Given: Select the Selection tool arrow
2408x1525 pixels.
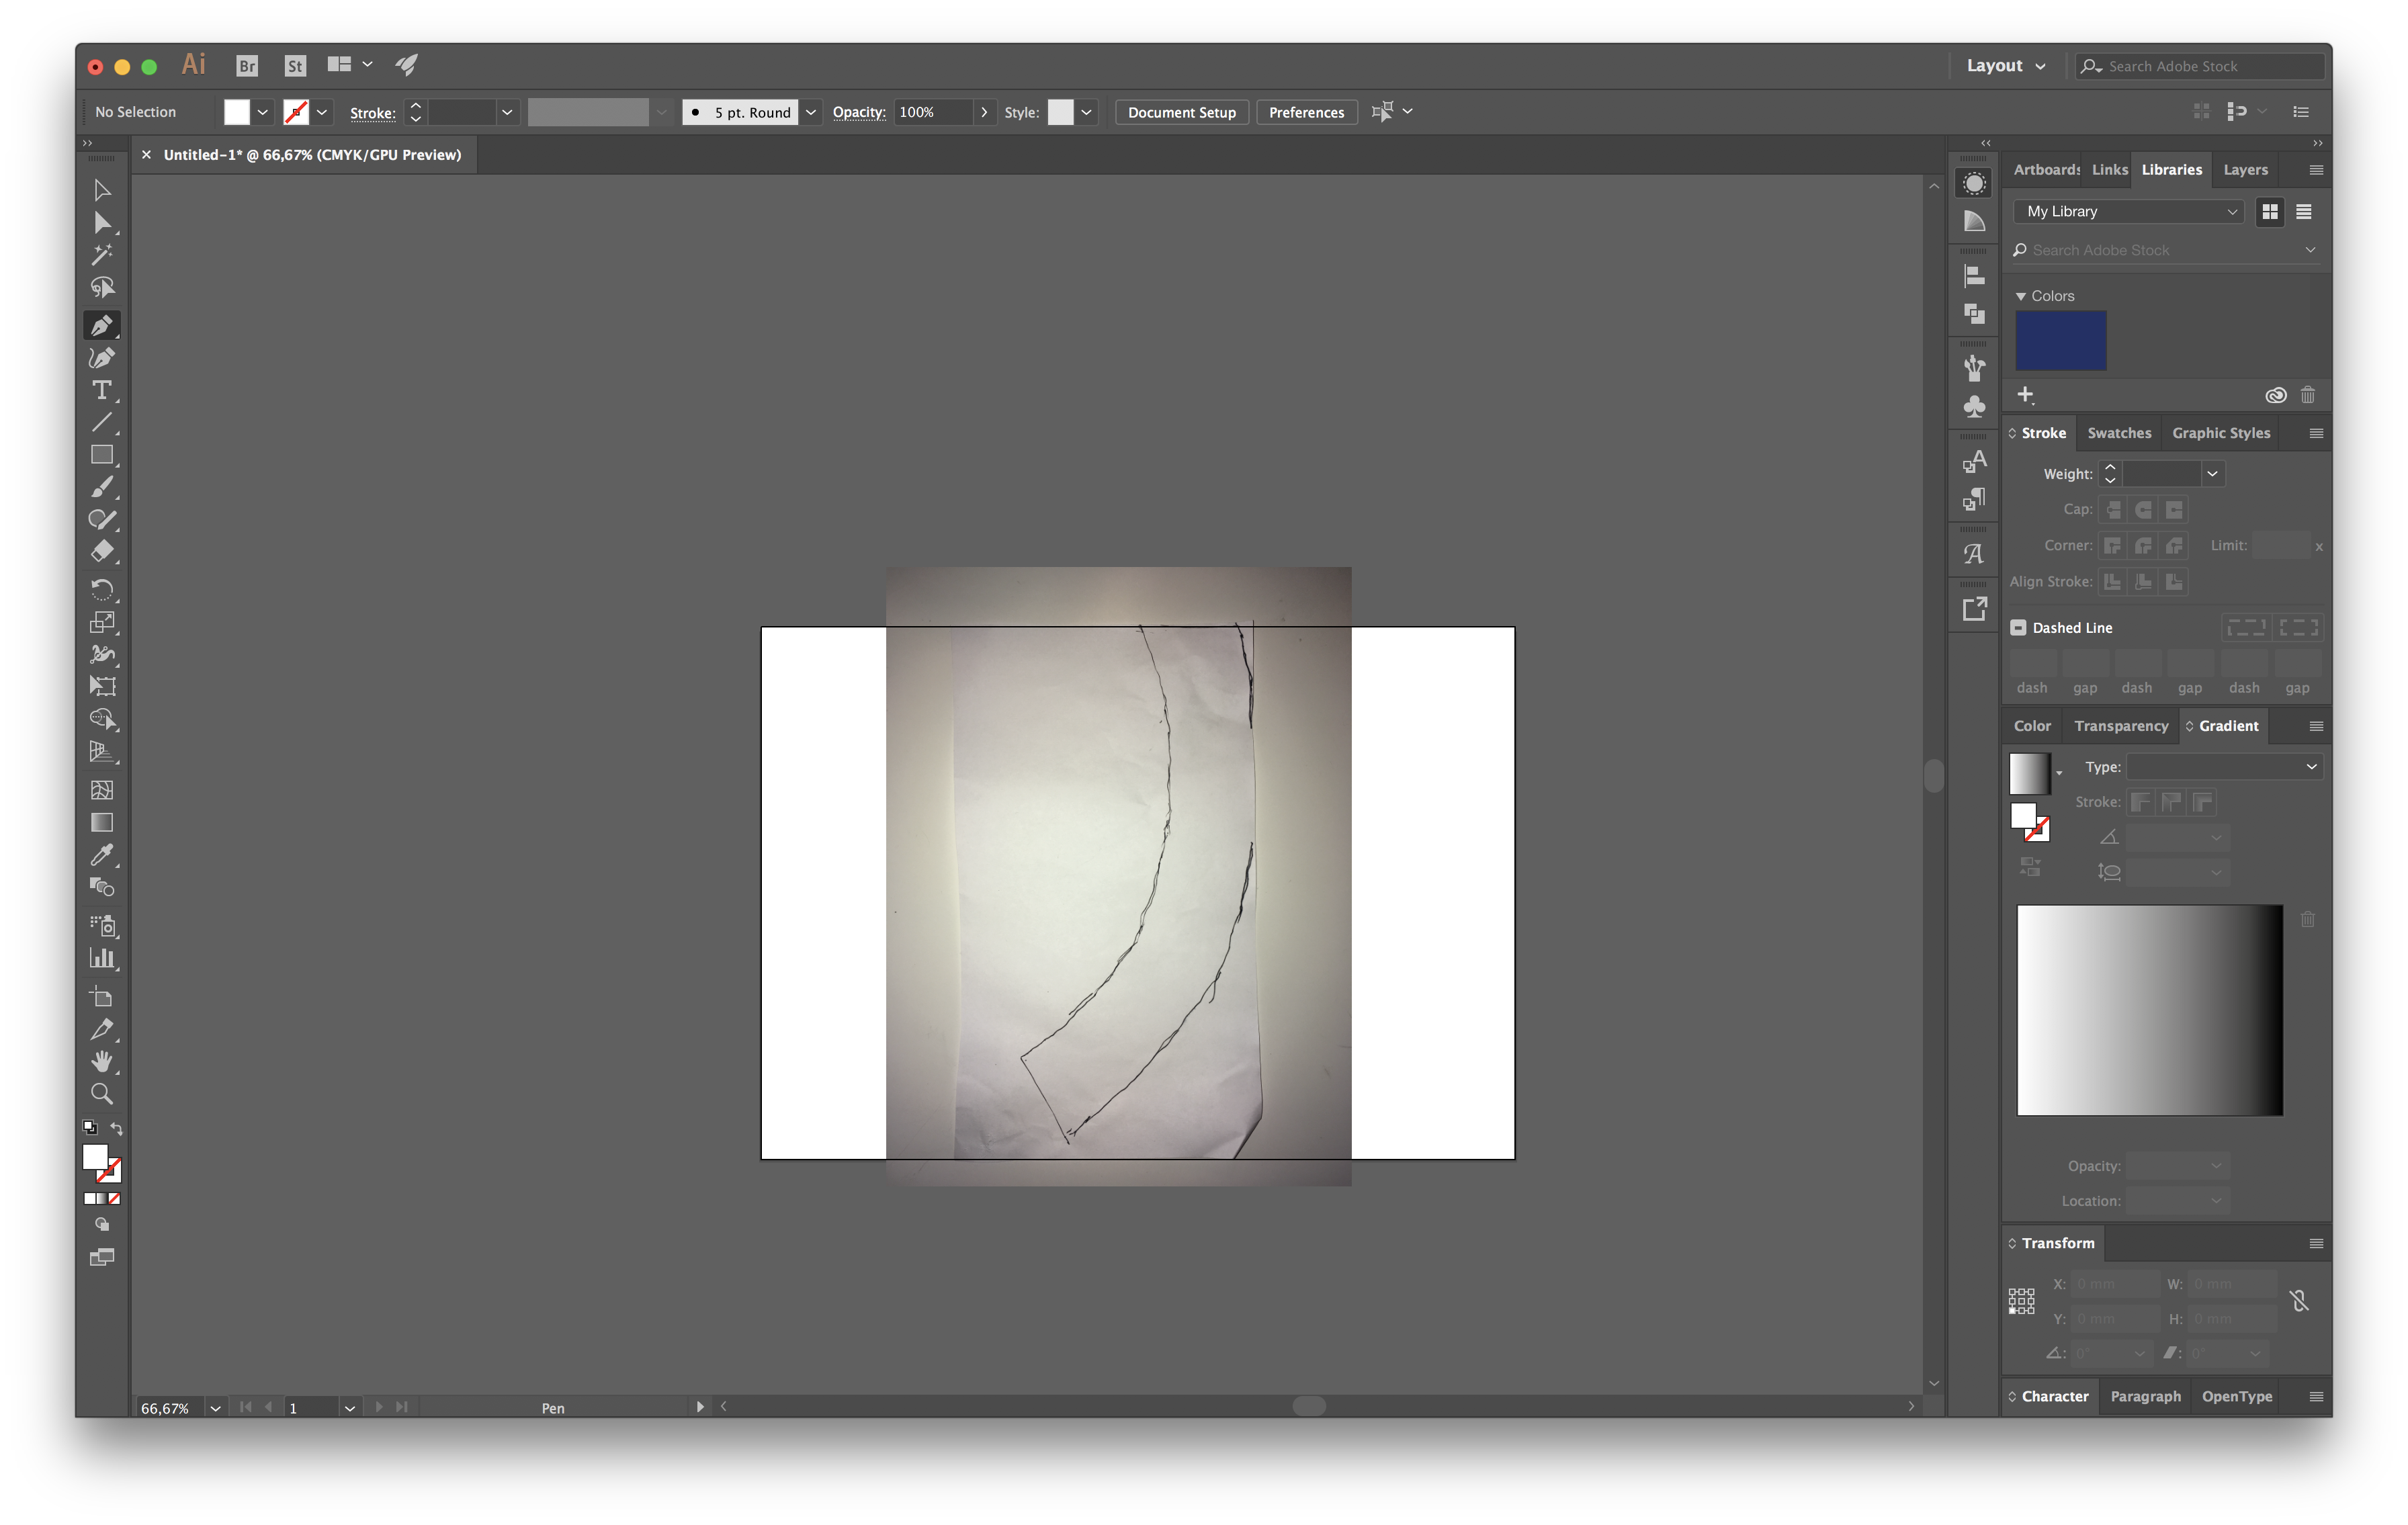Looking at the screenshot, I should pyautogui.click(x=101, y=189).
